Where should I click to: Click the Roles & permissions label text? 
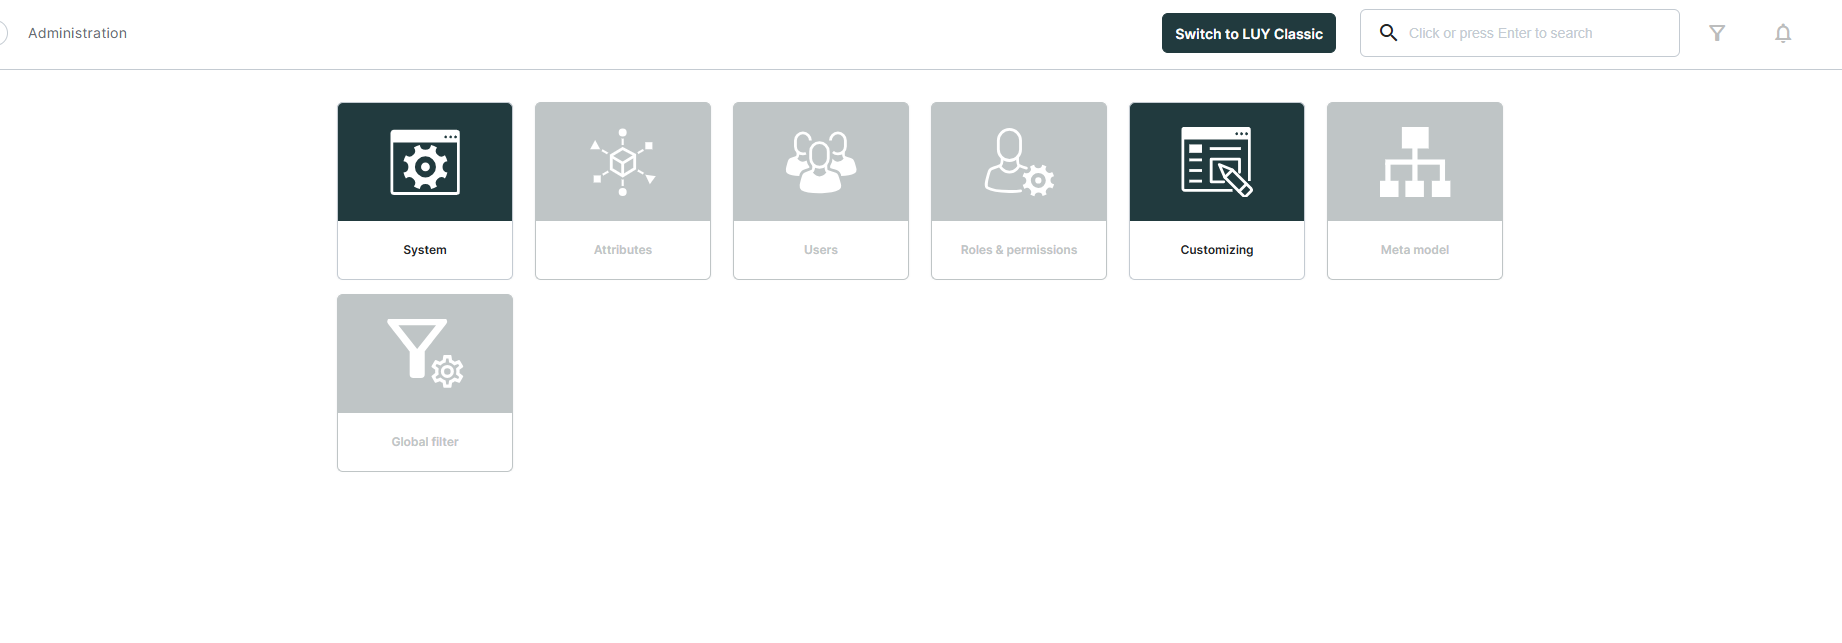[1019, 250]
